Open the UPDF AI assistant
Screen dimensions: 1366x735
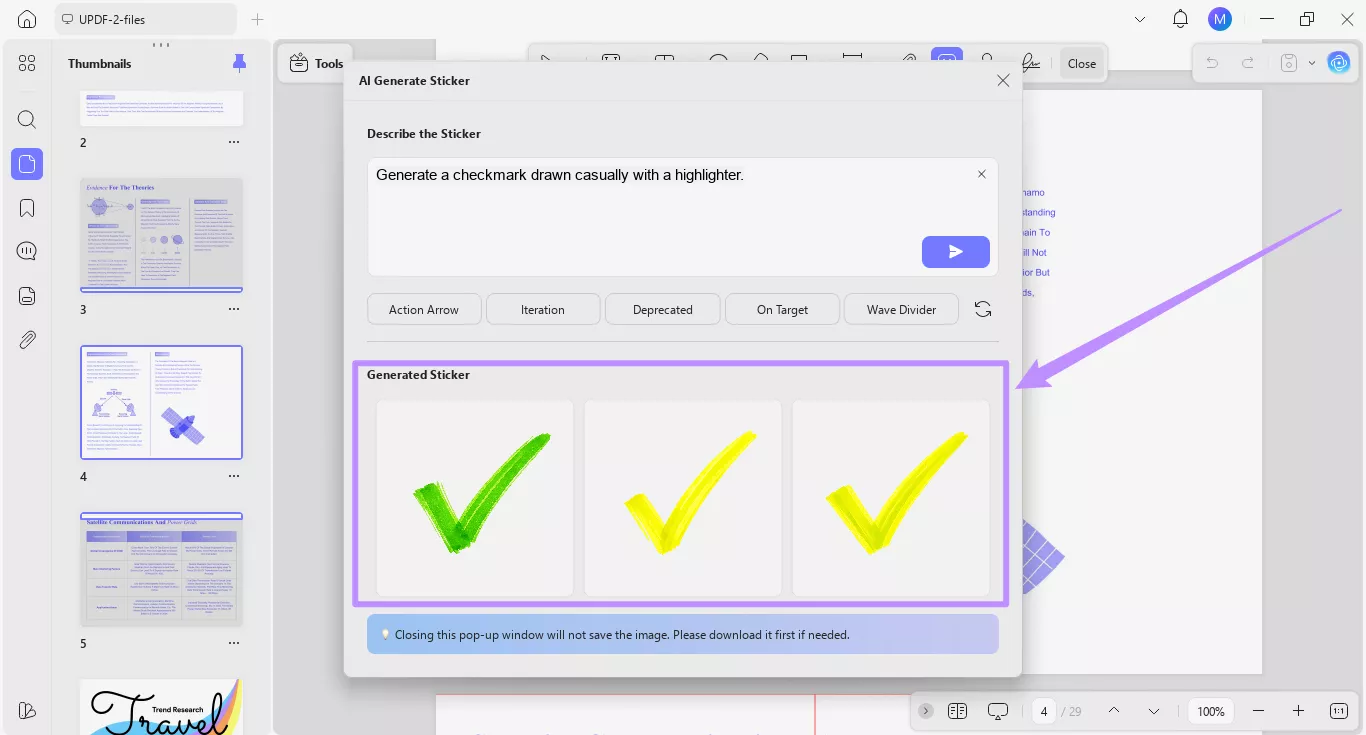pyautogui.click(x=1338, y=63)
